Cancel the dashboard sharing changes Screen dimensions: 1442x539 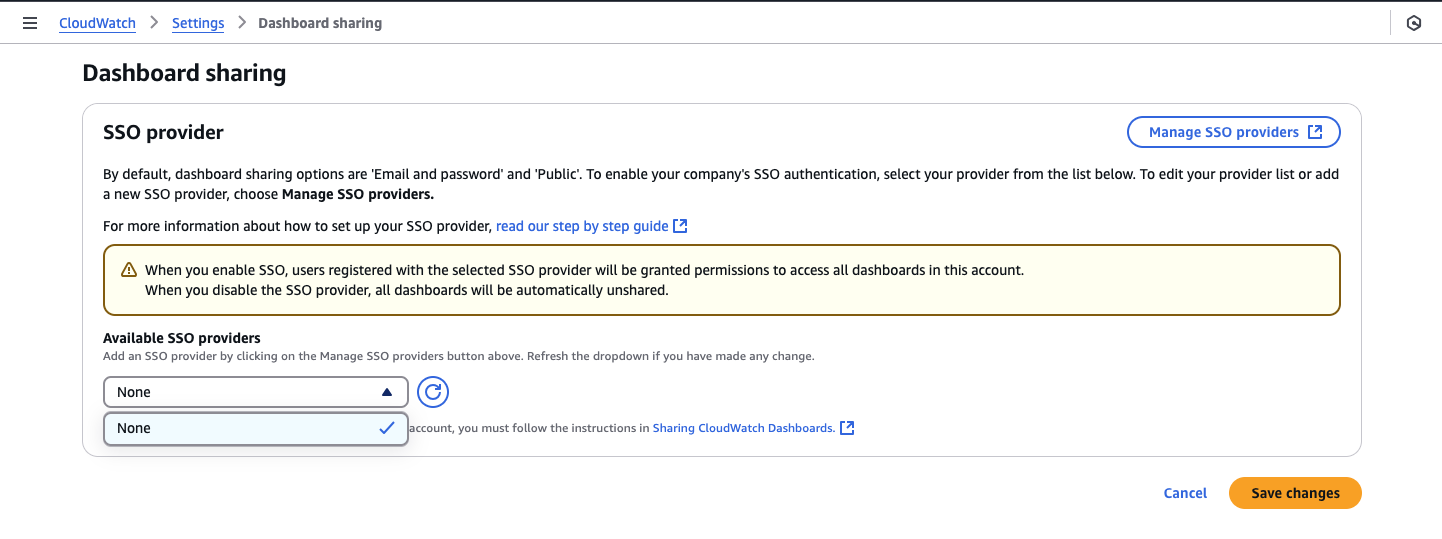click(x=1185, y=493)
